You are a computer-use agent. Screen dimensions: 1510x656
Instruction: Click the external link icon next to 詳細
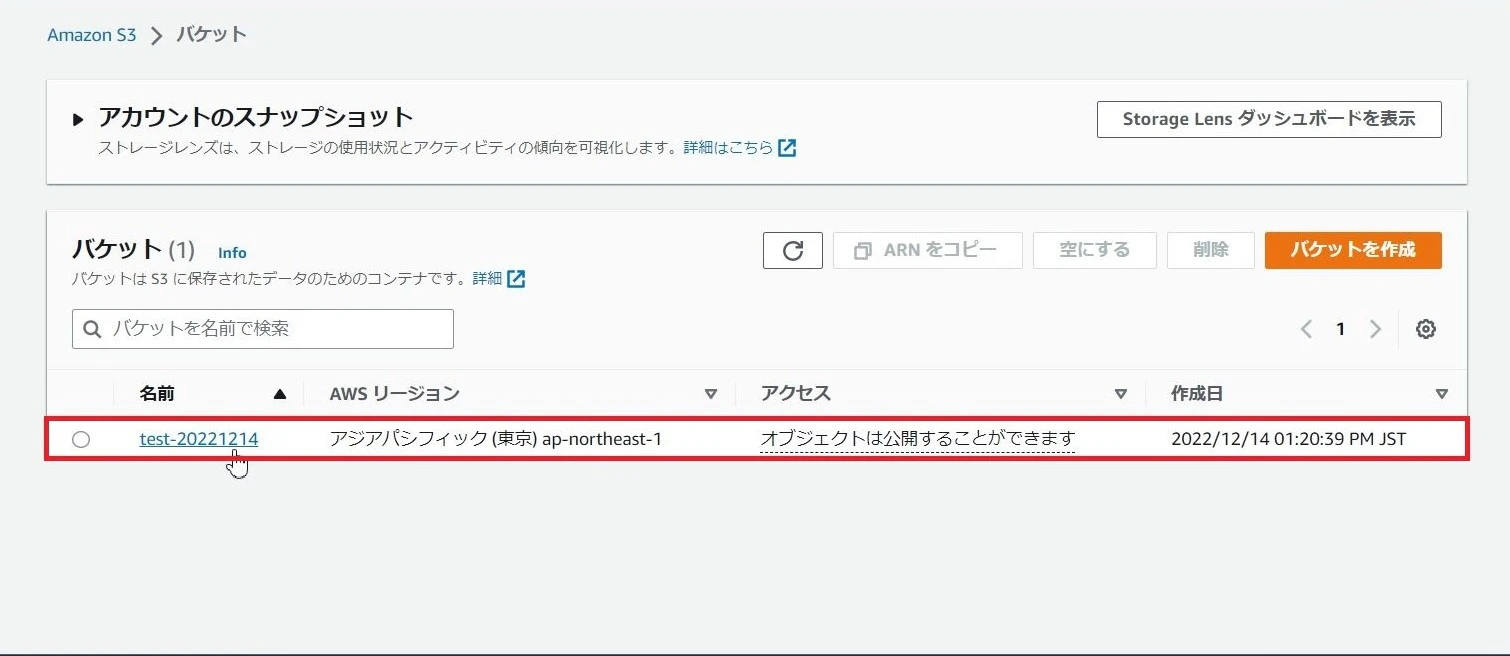point(516,278)
